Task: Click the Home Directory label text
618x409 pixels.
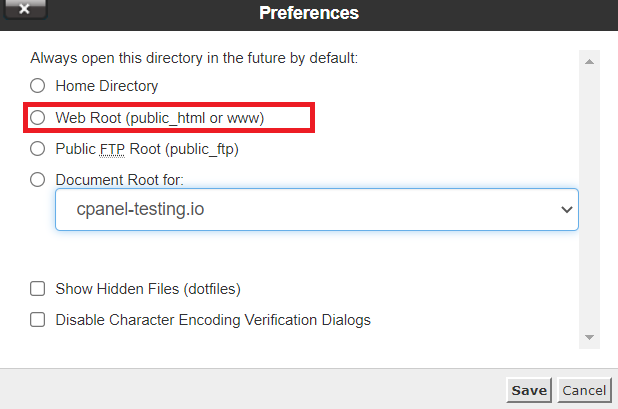Action: [106, 86]
